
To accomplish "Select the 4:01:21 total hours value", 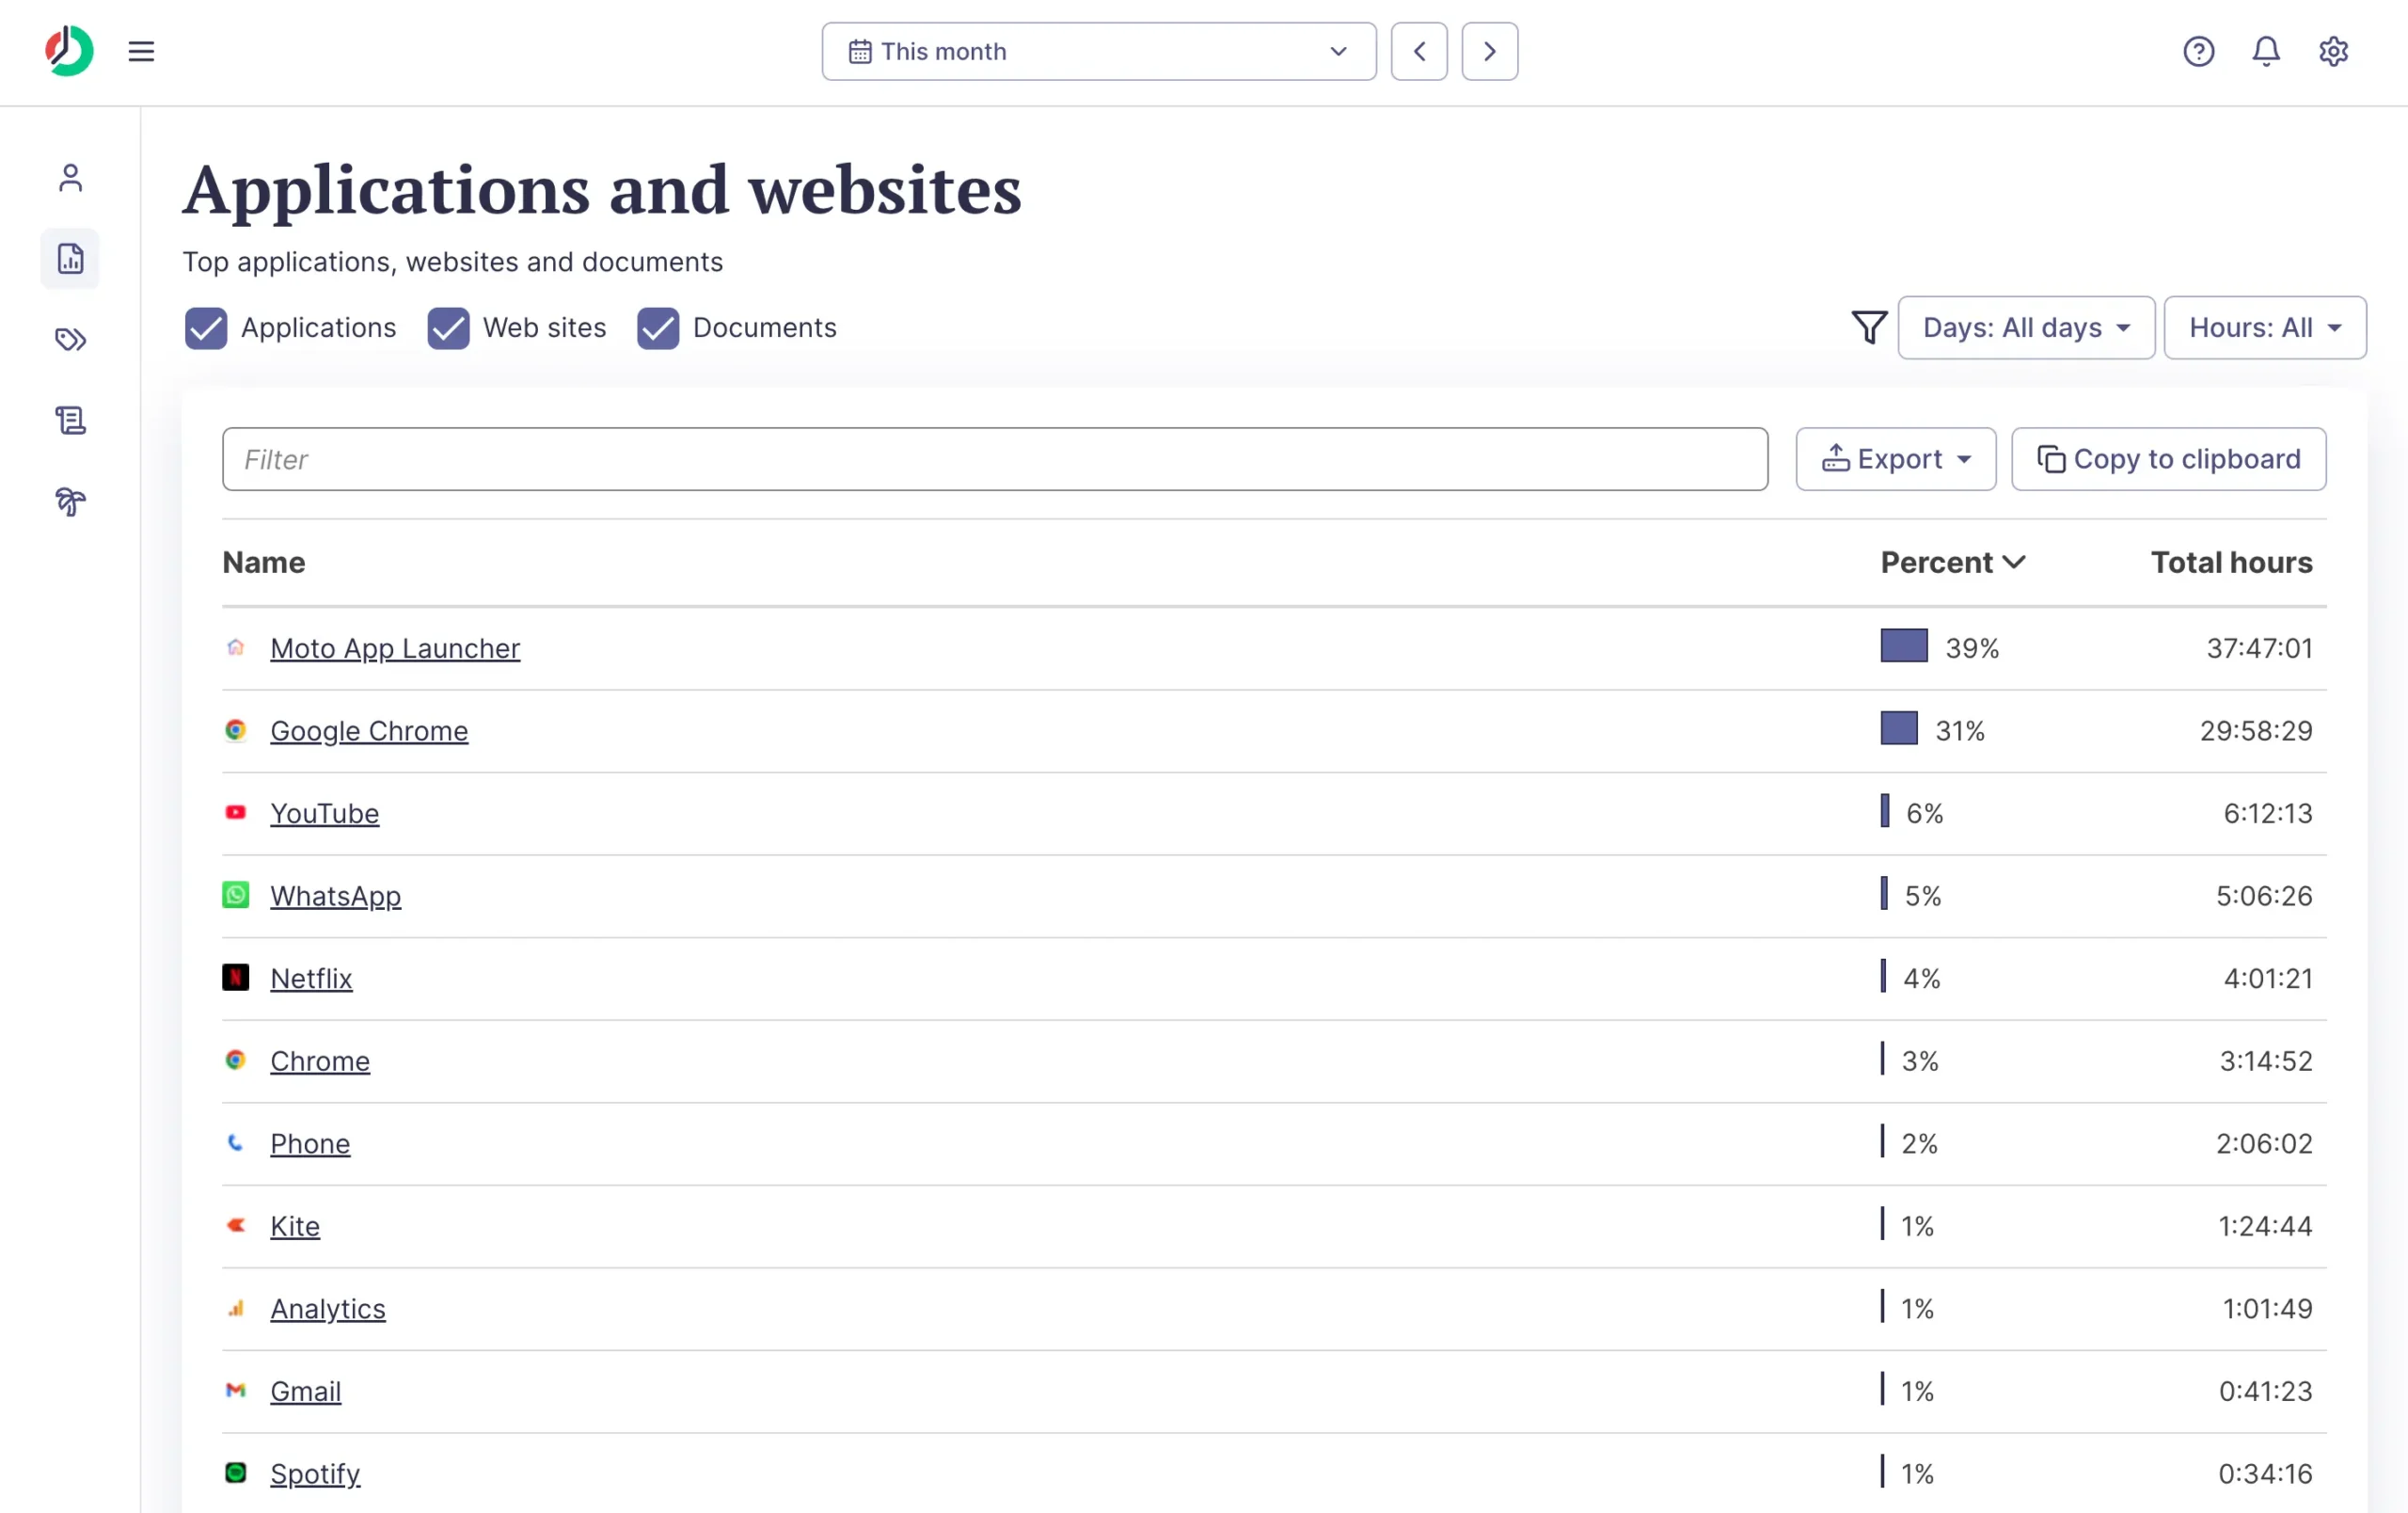I will coord(2268,978).
